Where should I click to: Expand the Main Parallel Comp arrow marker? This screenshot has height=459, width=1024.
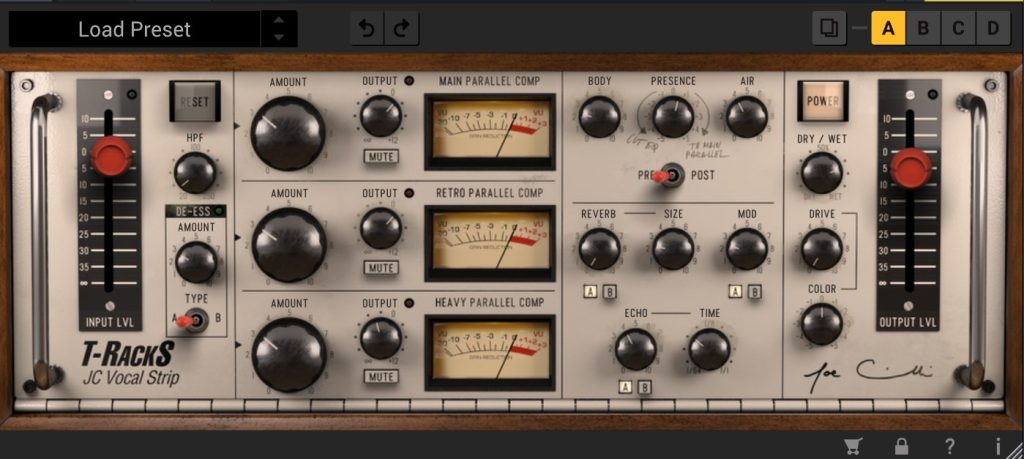point(238,127)
